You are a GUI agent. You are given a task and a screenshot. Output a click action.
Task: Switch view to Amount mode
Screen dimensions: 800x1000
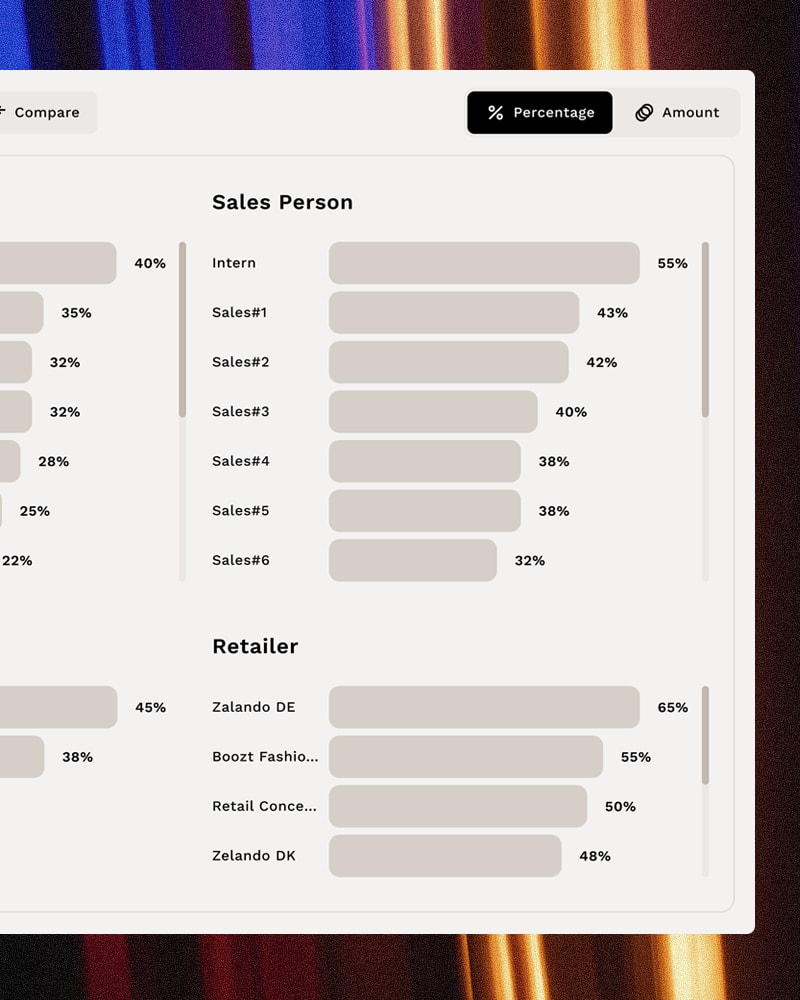pyautogui.click(x=678, y=113)
